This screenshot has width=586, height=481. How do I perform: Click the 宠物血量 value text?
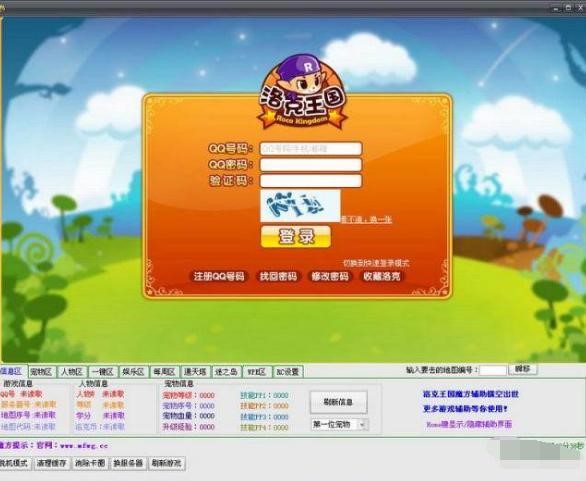tap(207, 416)
